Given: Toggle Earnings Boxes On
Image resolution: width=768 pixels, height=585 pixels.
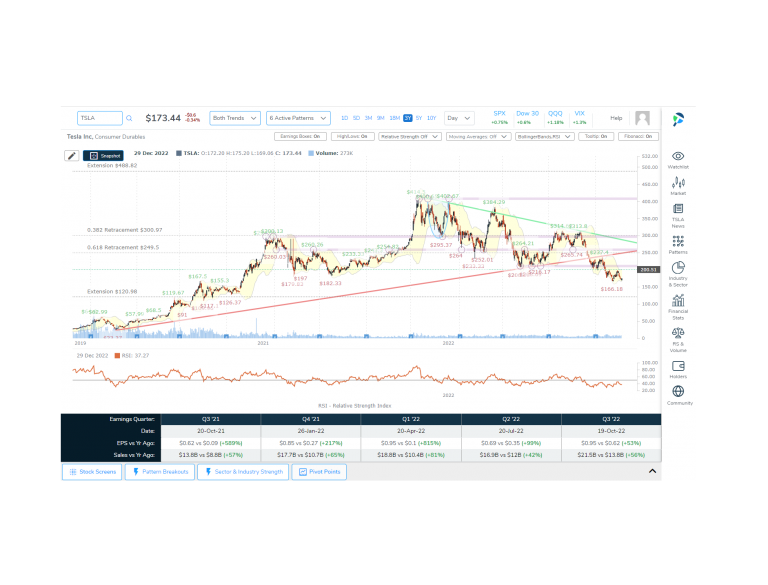Looking at the screenshot, I should [300, 137].
